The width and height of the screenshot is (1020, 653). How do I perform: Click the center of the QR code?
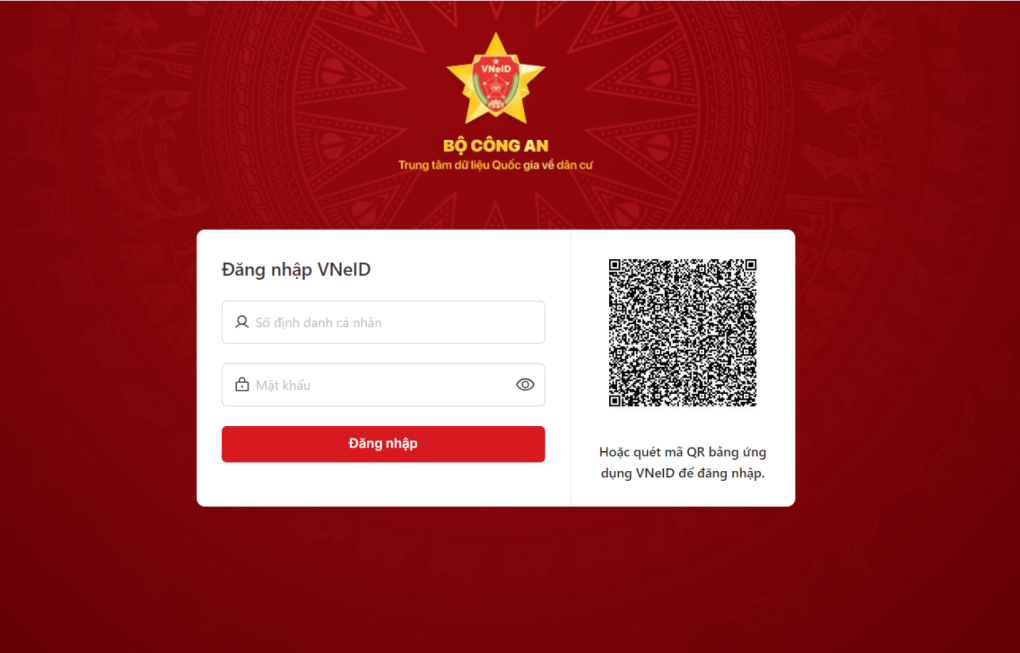coord(682,333)
